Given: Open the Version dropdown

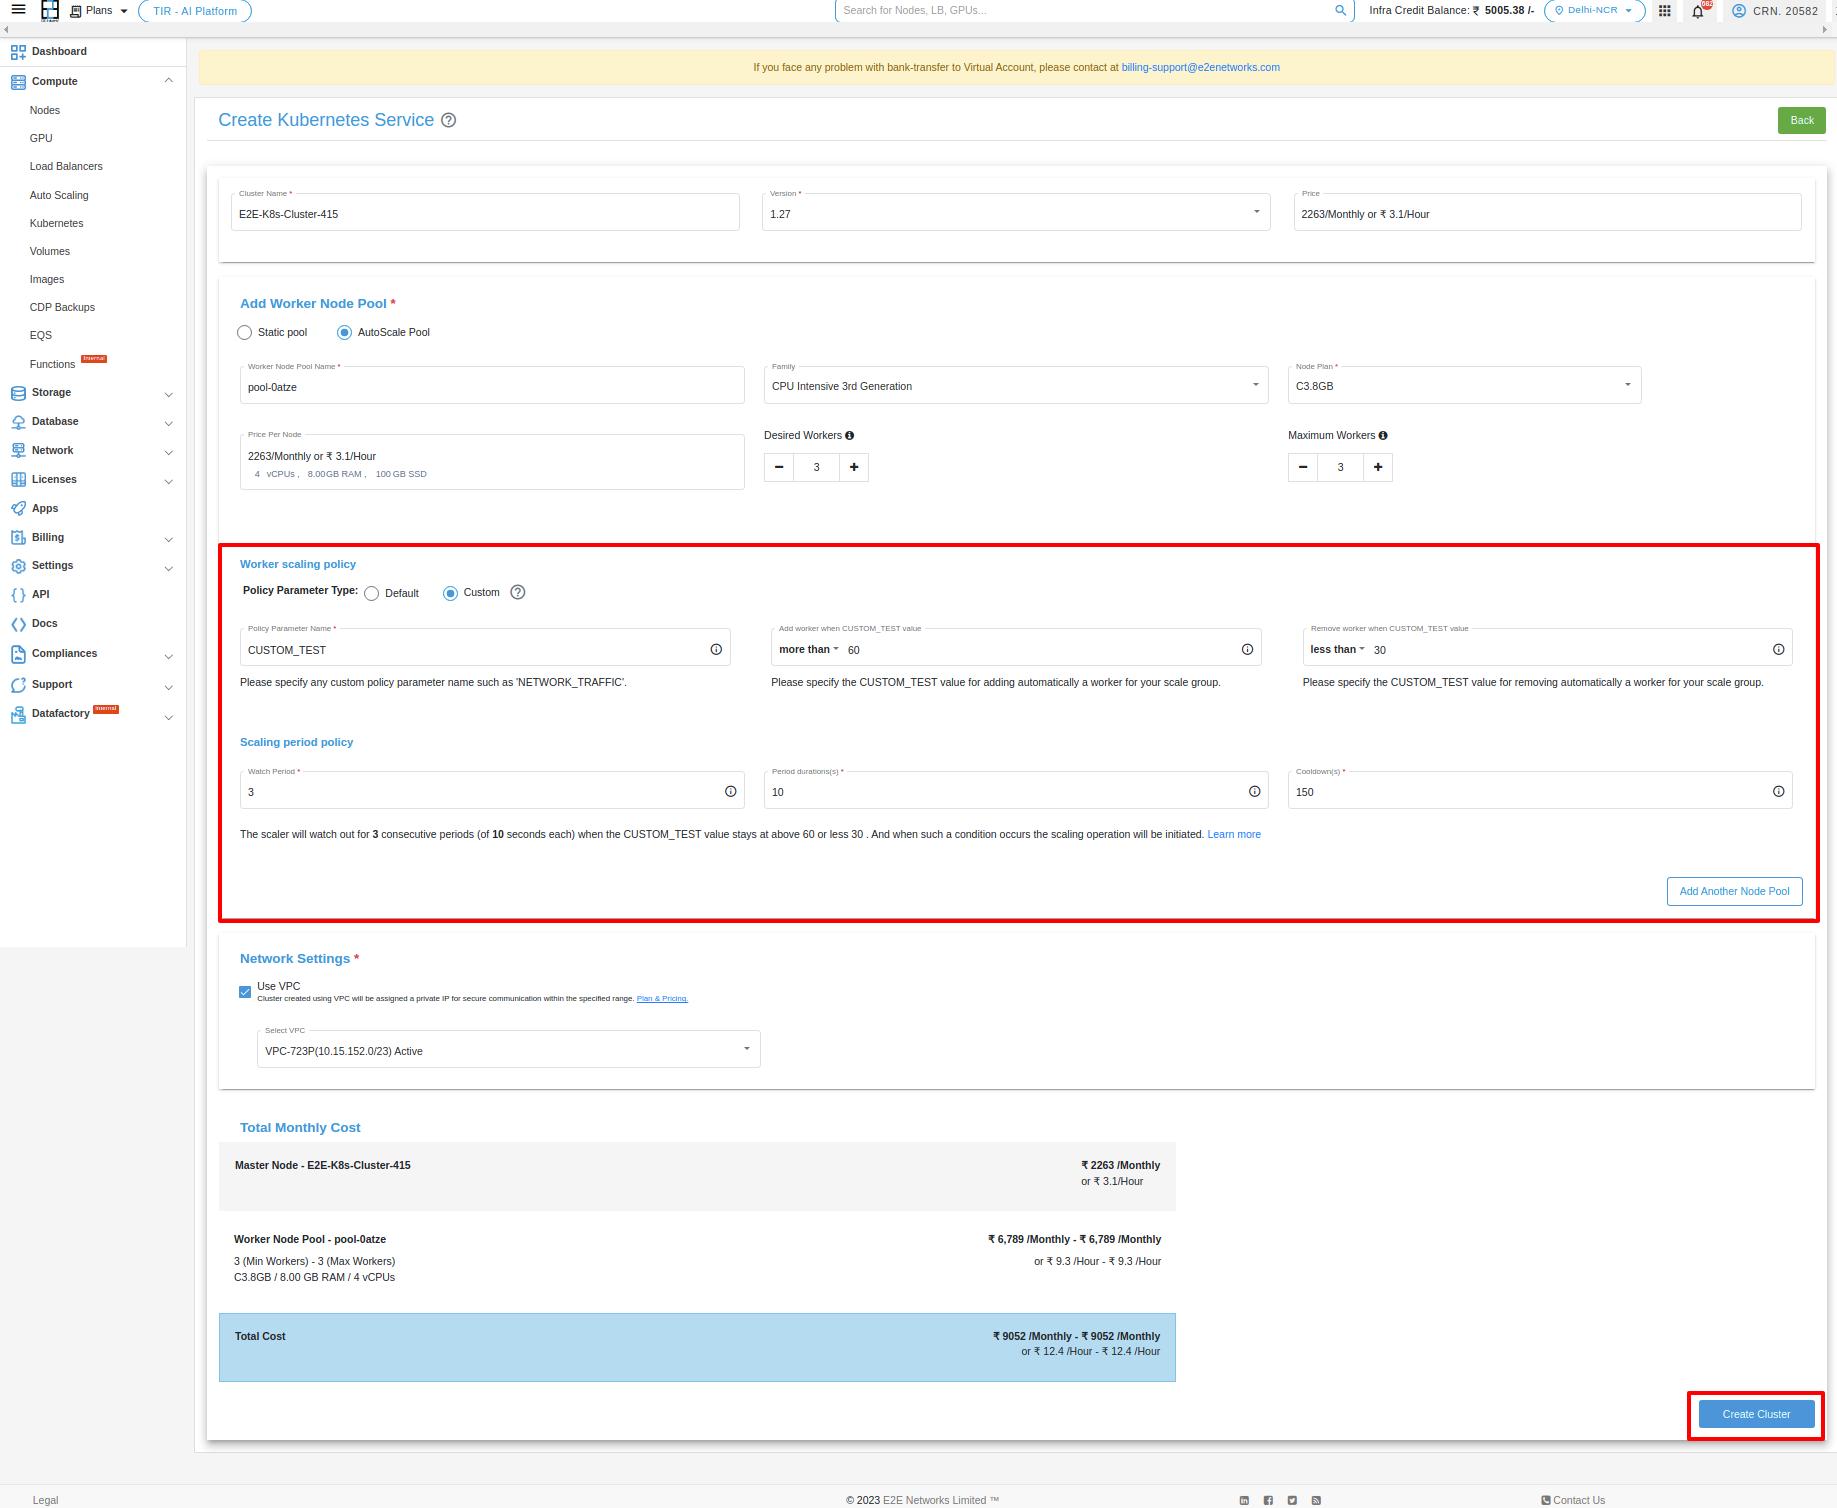Looking at the screenshot, I should (x=1016, y=212).
